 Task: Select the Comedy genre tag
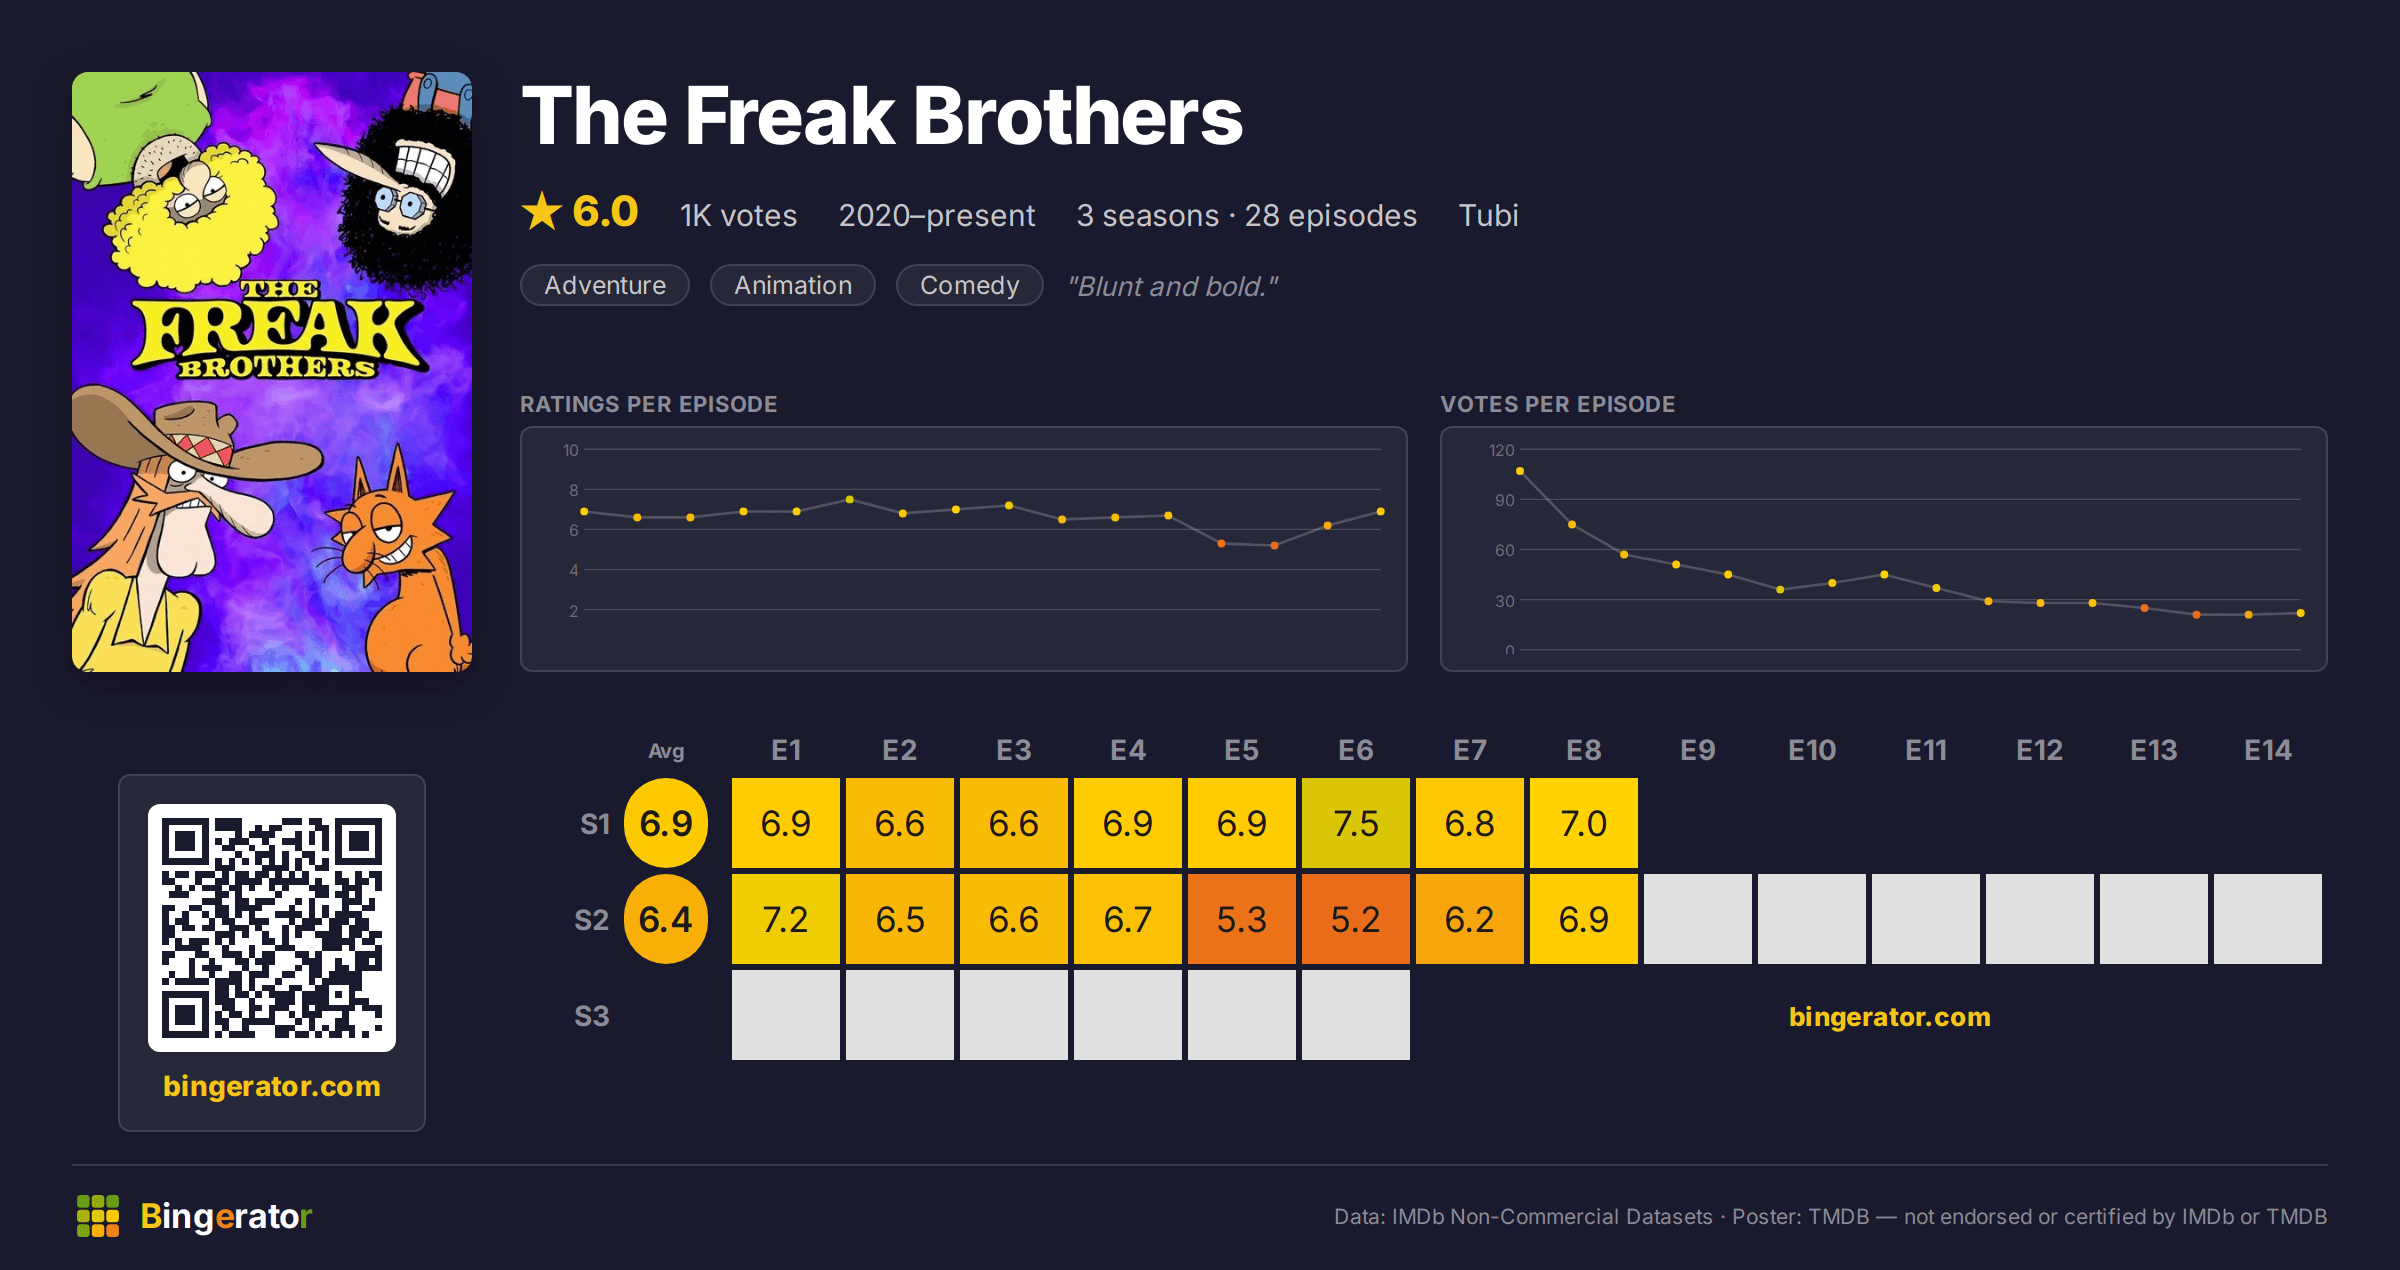coord(969,285)
